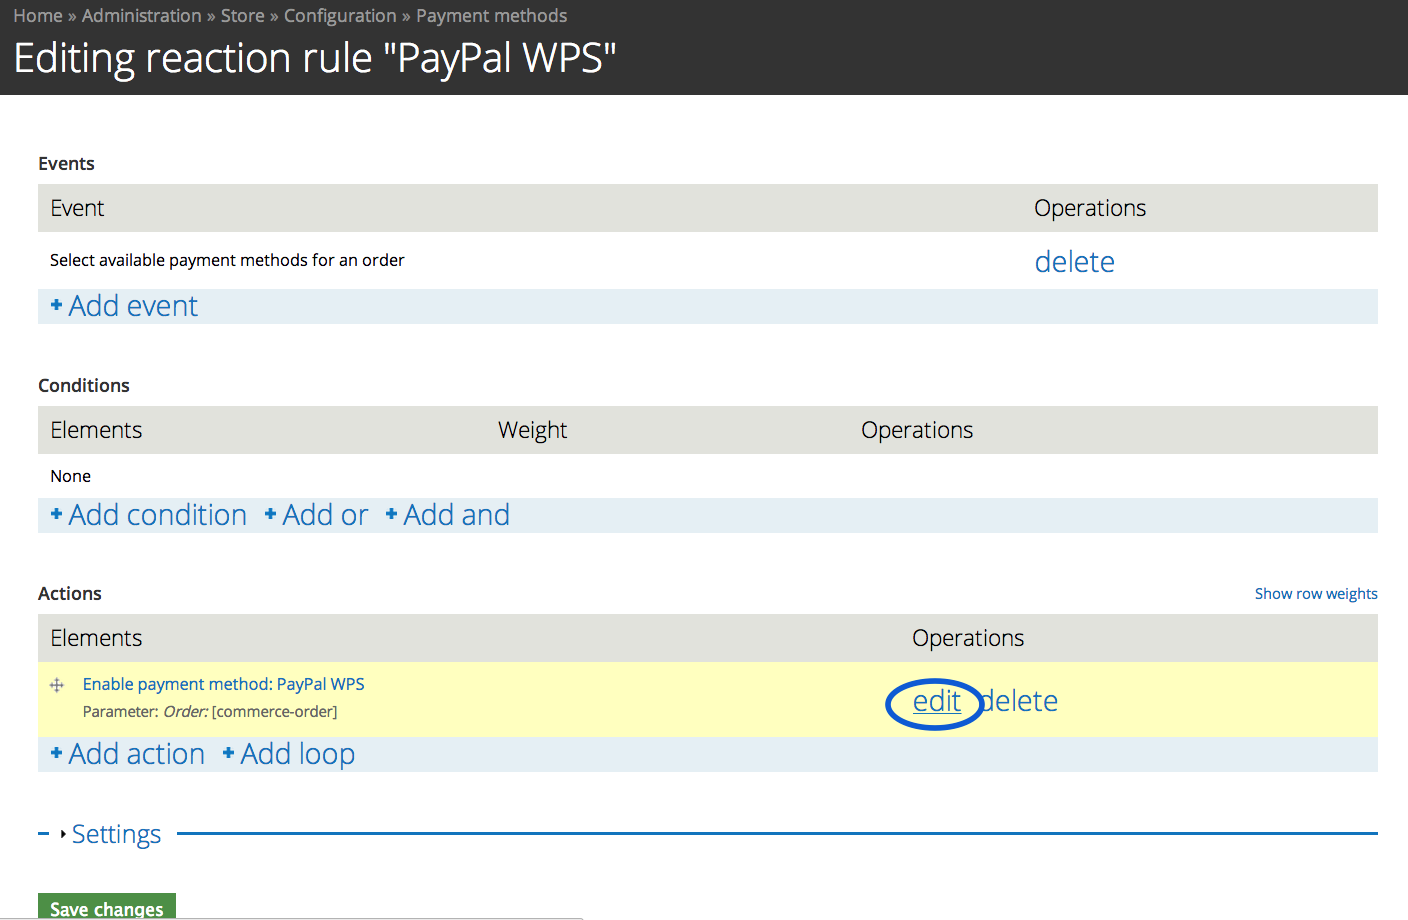This screenshot has width=1408, height=920.
Task: Open Administration breadcrumb link
Action: 142,16
